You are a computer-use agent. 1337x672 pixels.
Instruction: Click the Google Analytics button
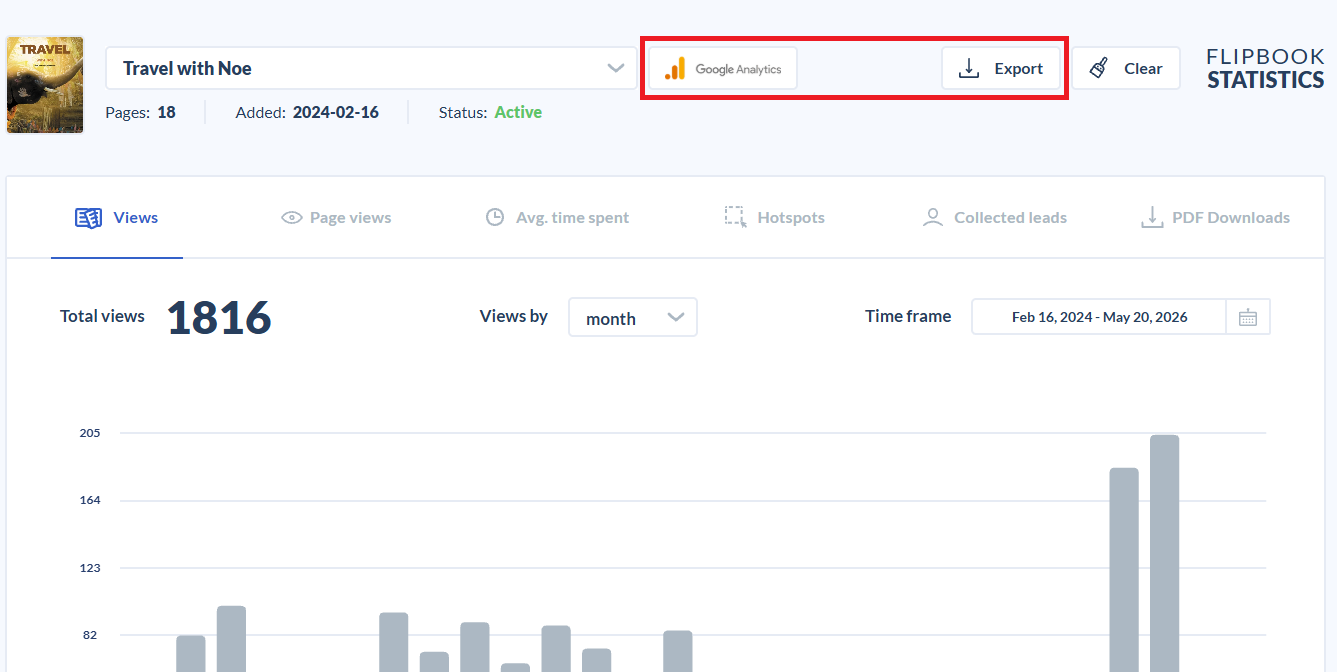[x=723, y=69]
